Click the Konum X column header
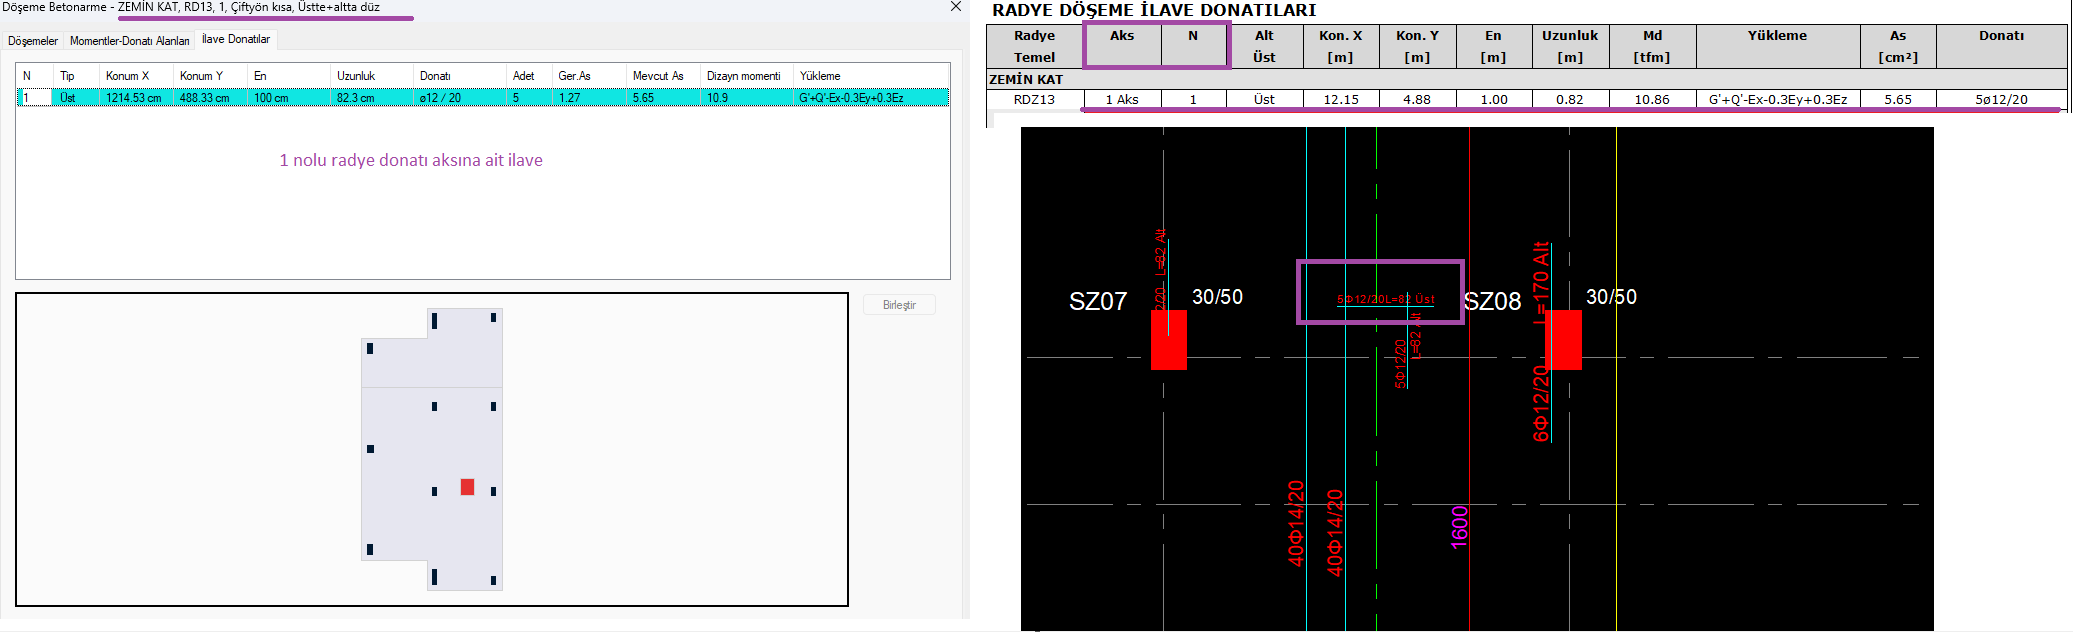The height and width of the screenshot is (632, 2073). (x=136, y=76)
